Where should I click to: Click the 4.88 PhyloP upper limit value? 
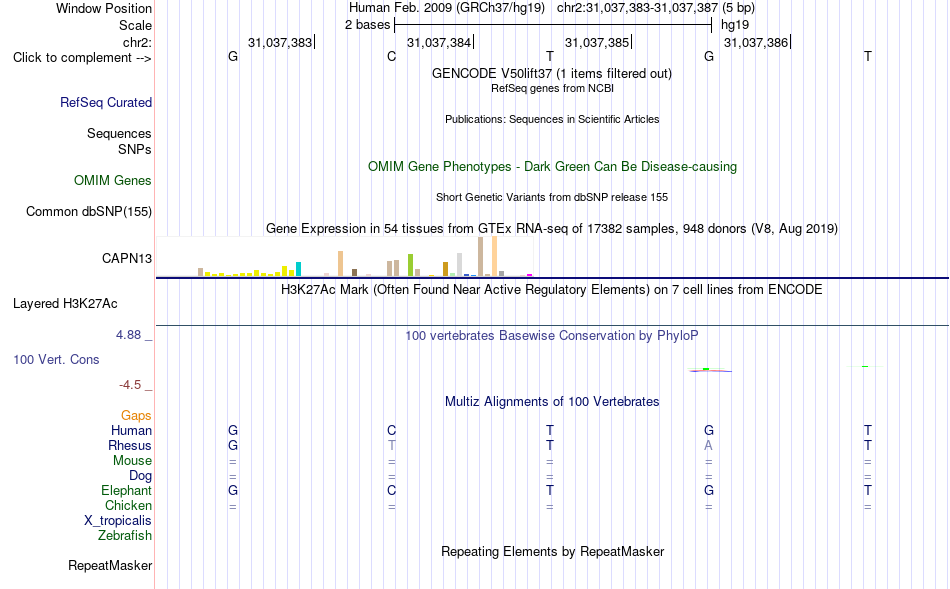tap(128, 334)
